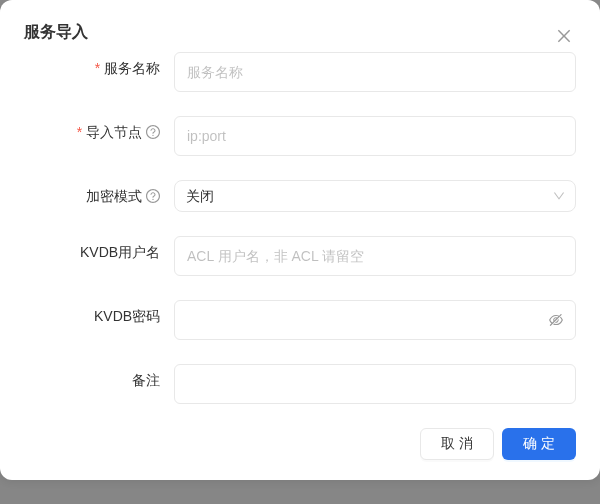Viewport: 600px width, 504px height.
Task: Click the 服务名称 input field
Action: coord(375,72)
